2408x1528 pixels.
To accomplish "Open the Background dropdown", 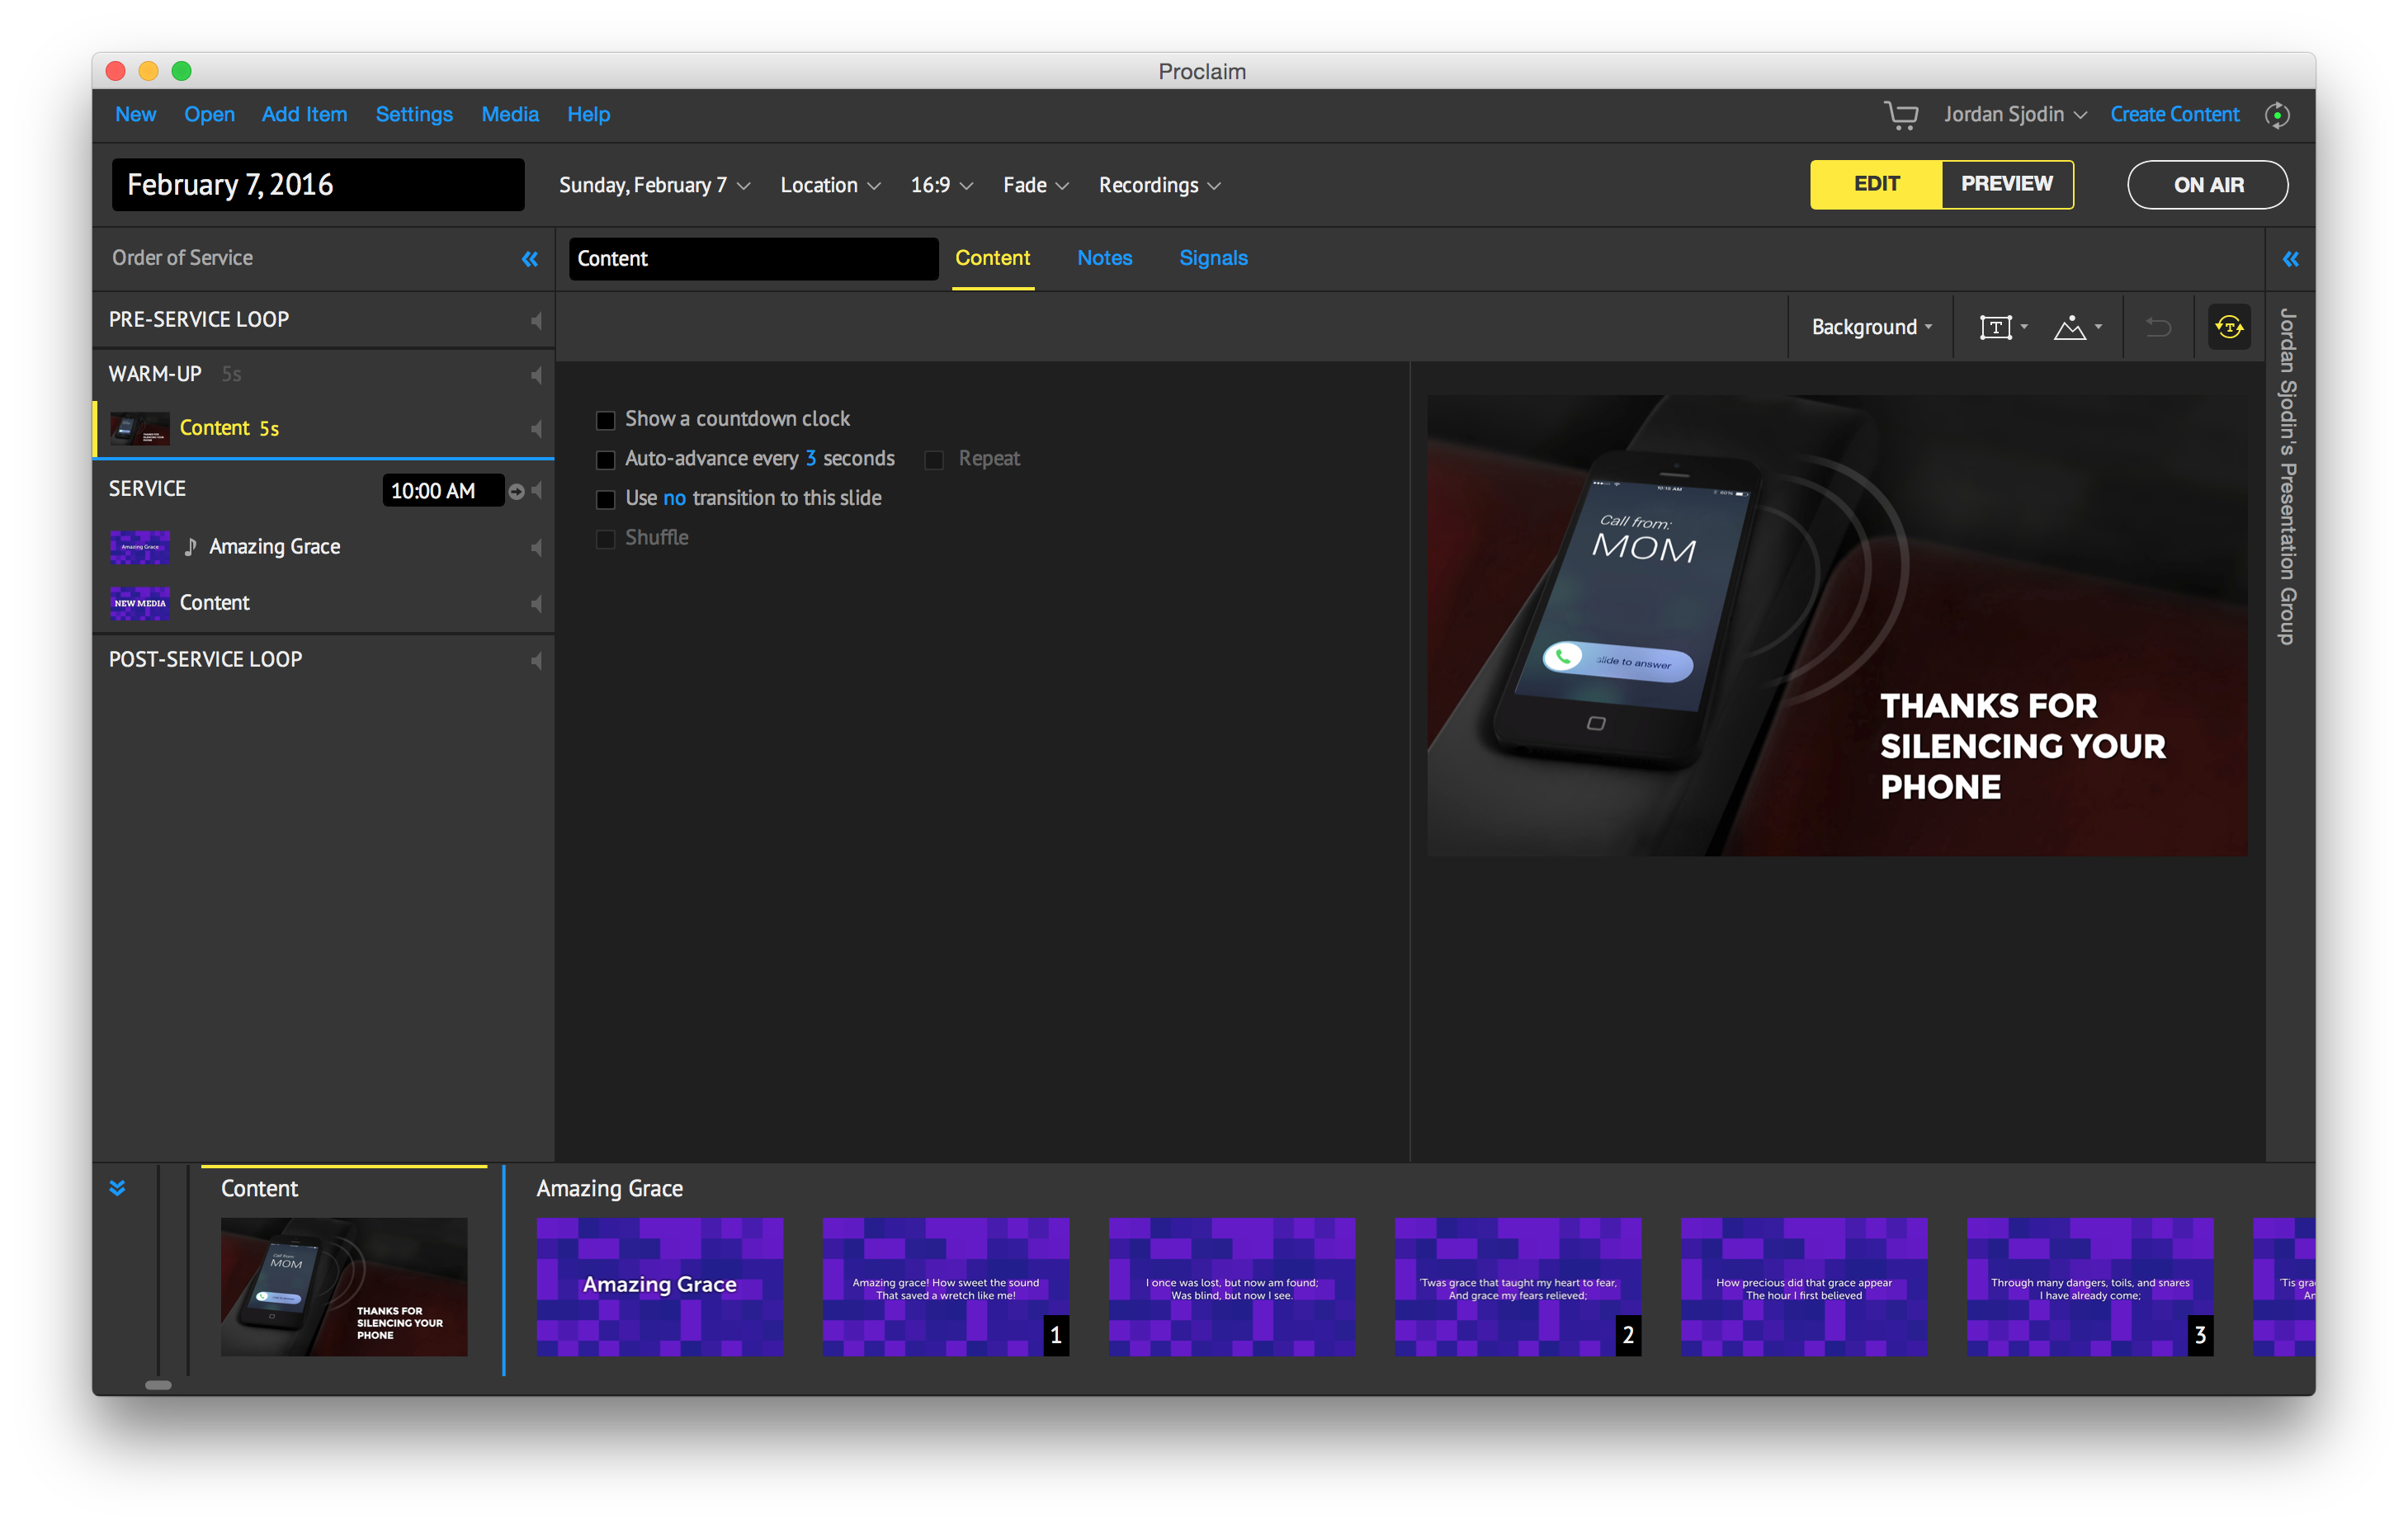I will [1871, 327].
